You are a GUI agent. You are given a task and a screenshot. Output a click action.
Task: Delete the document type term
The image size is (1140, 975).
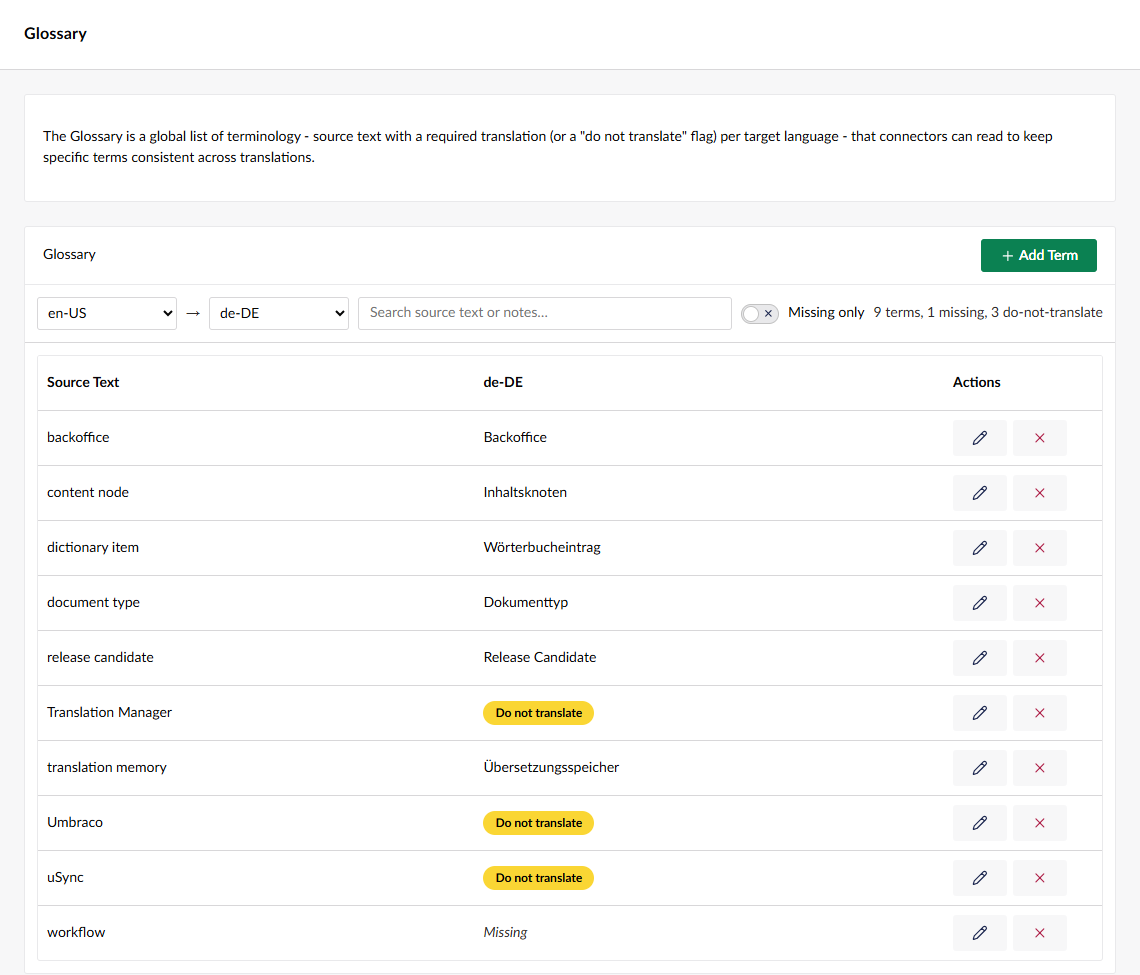(x=1040, y=603)
